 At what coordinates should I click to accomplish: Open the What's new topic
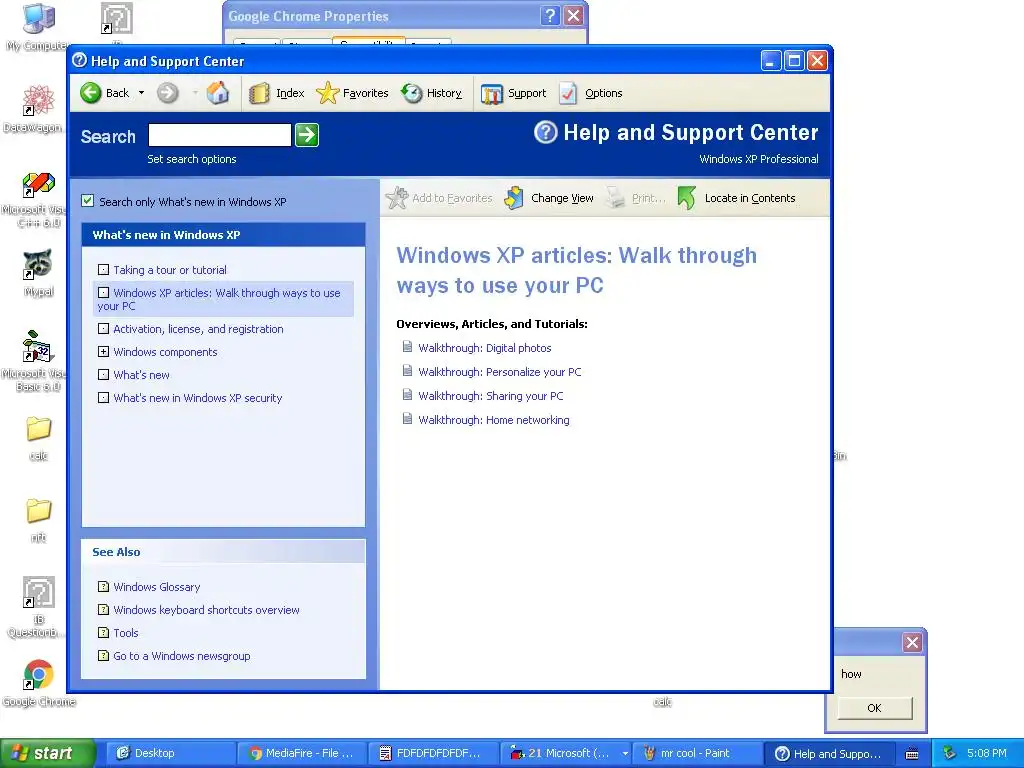pyautogui.click(x=141, y=375)
